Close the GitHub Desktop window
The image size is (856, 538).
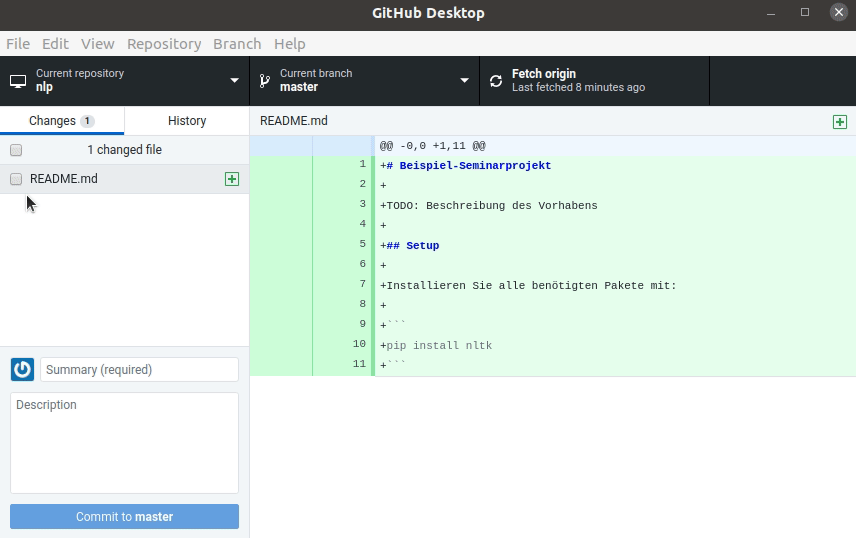pos(839,12)
